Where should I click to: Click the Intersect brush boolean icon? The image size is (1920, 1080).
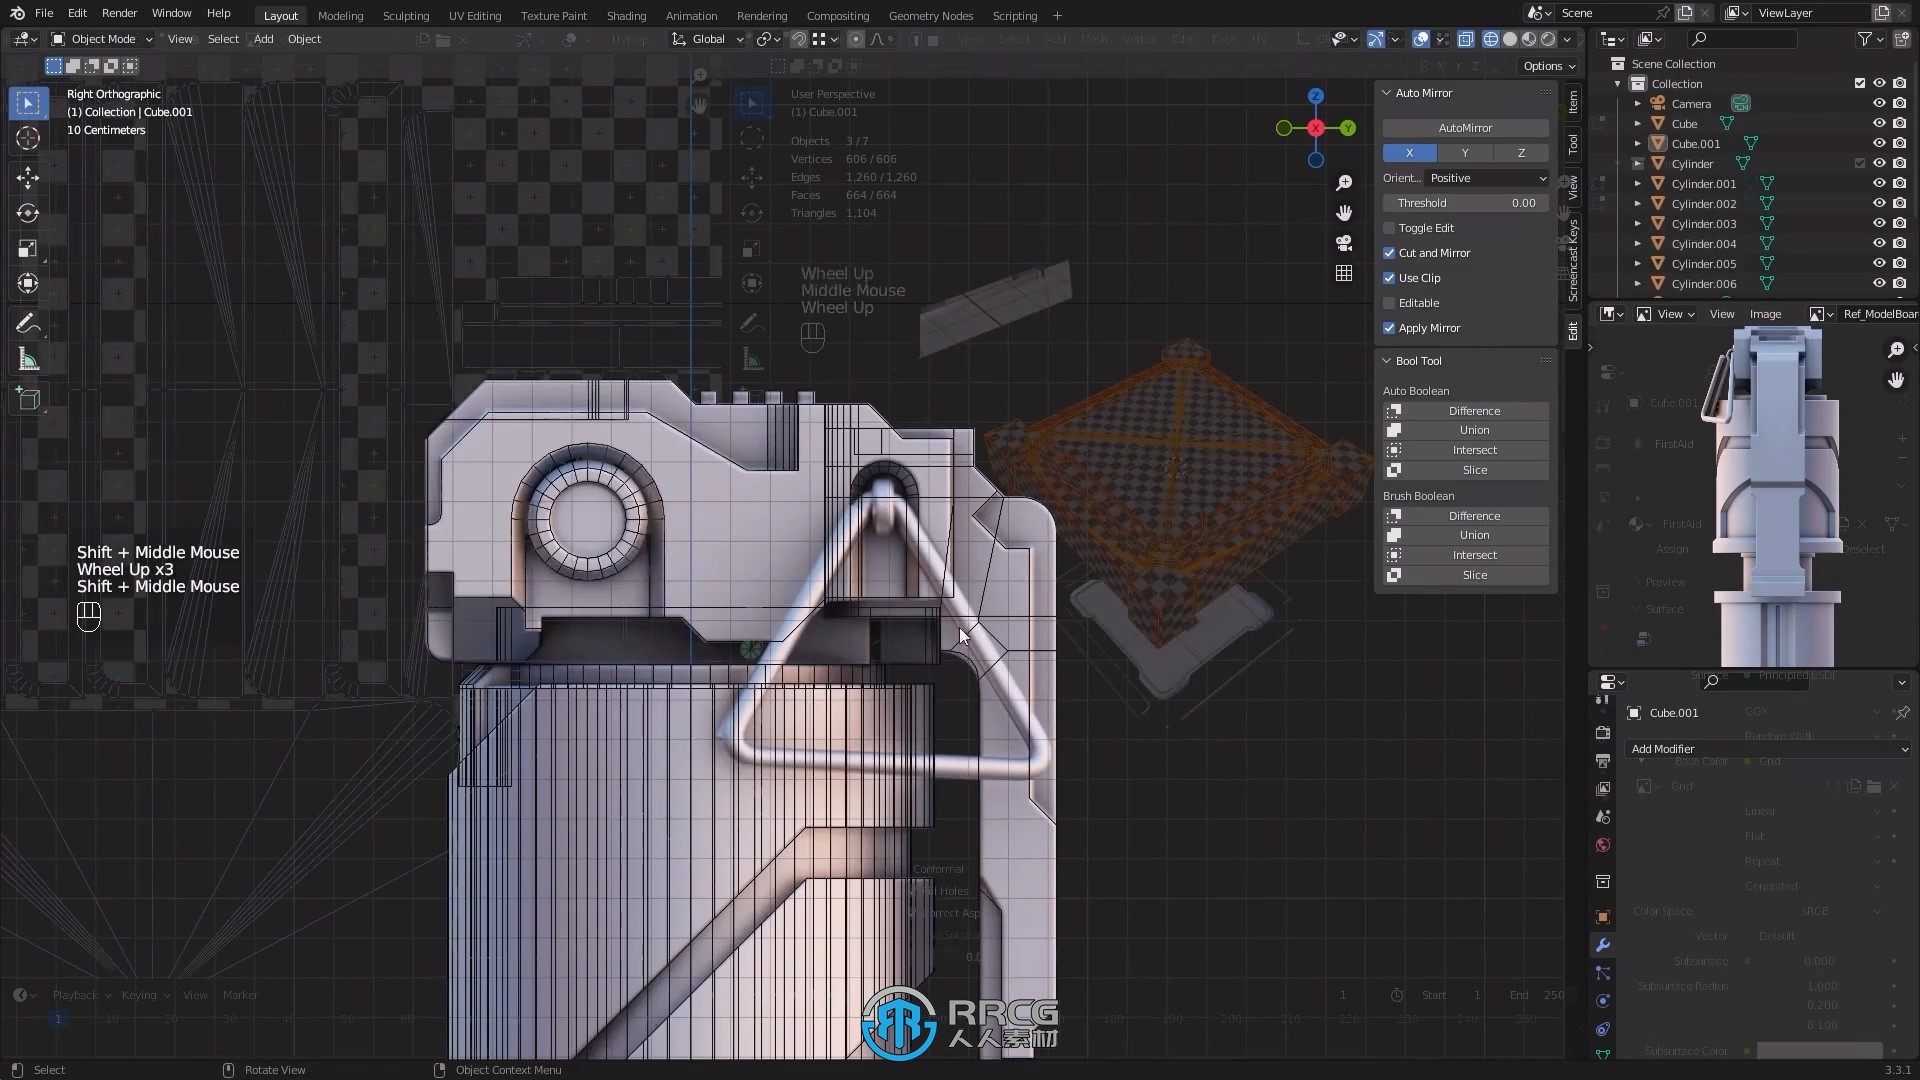[1394, 554]
